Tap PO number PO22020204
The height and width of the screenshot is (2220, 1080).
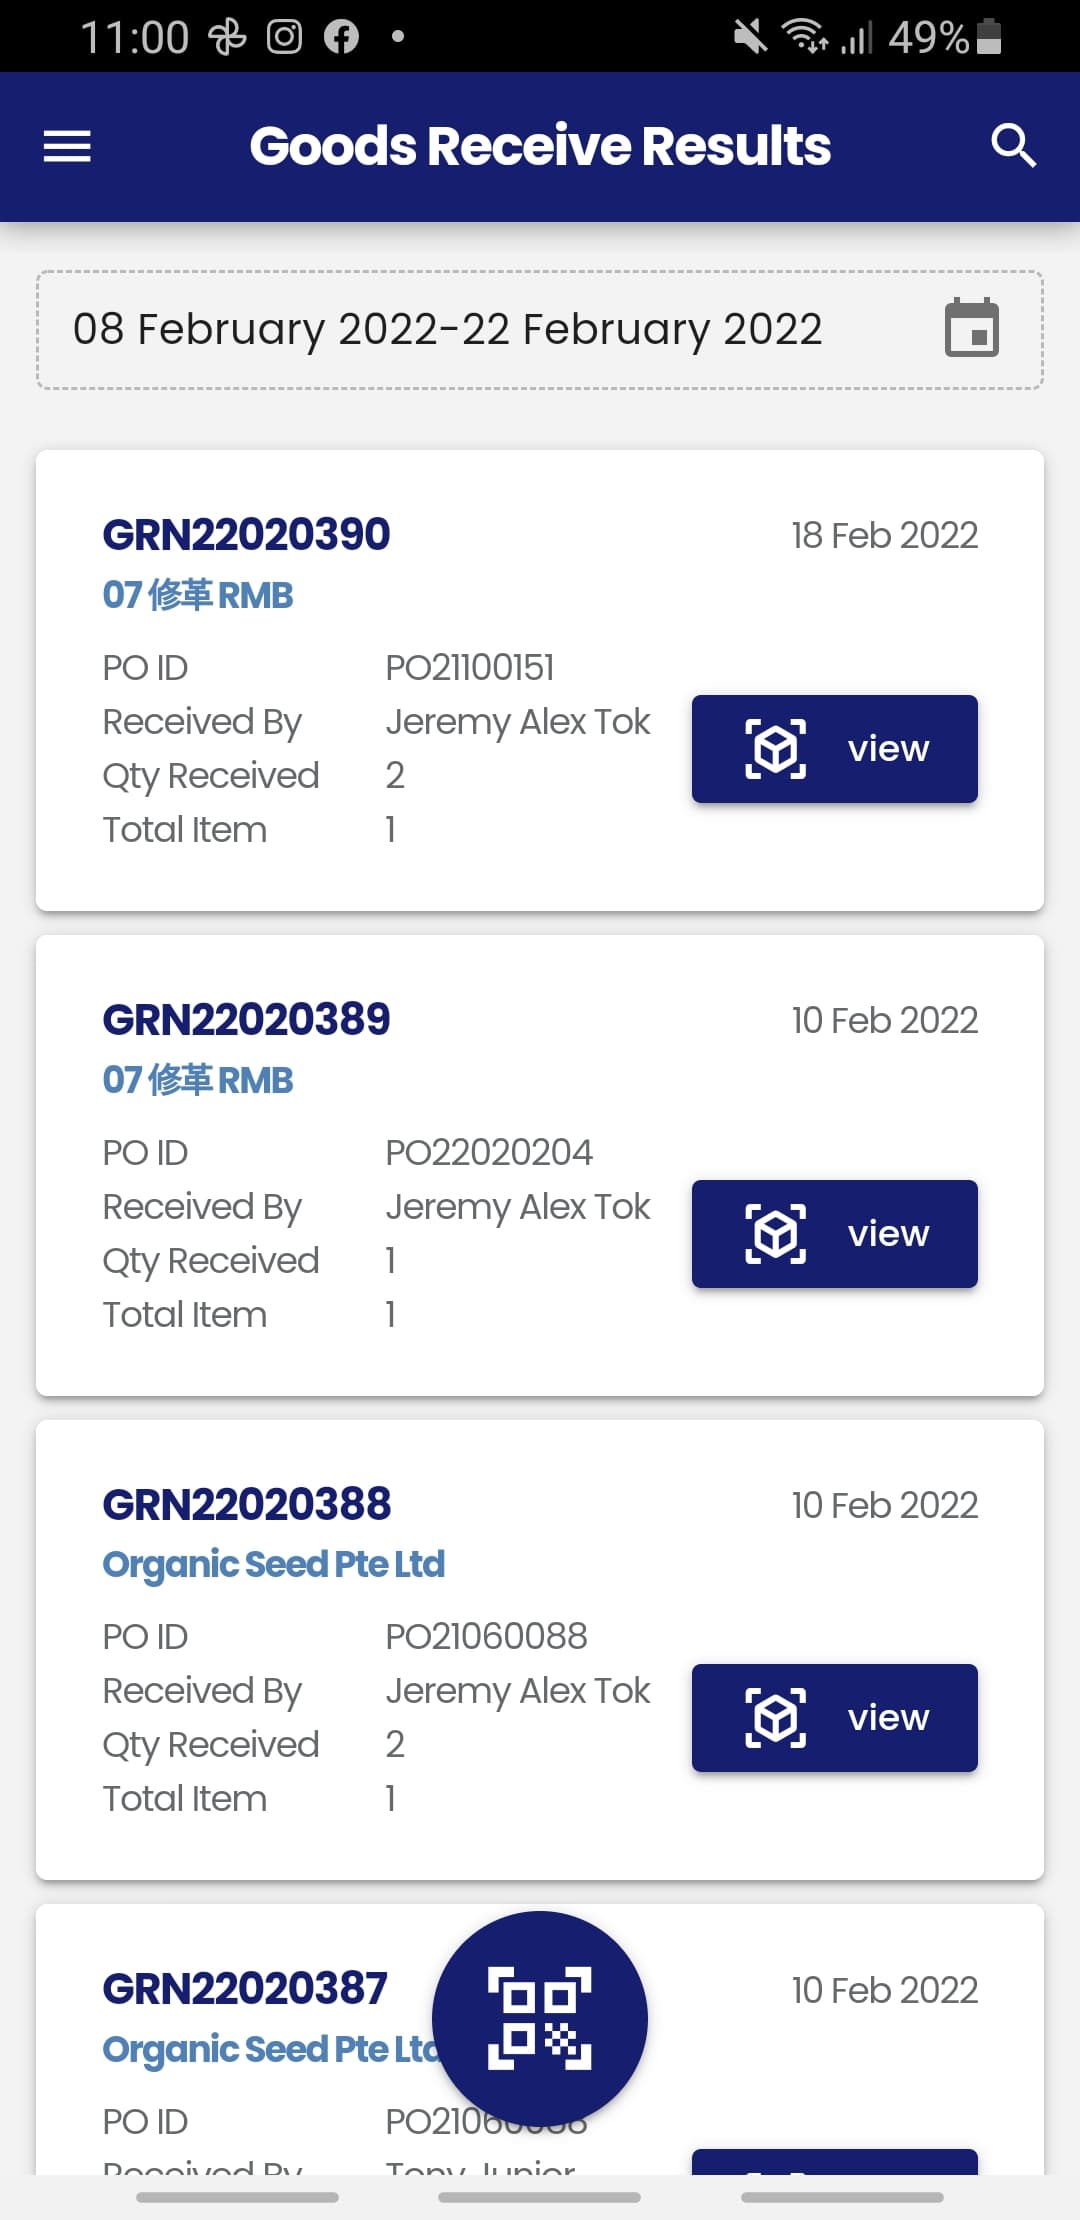pos(489,1152)
